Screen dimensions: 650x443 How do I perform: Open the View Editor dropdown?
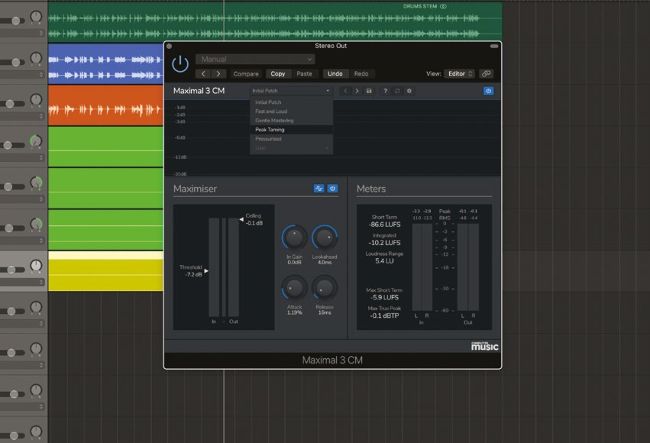pyautogui.click(x=458, y=74)
